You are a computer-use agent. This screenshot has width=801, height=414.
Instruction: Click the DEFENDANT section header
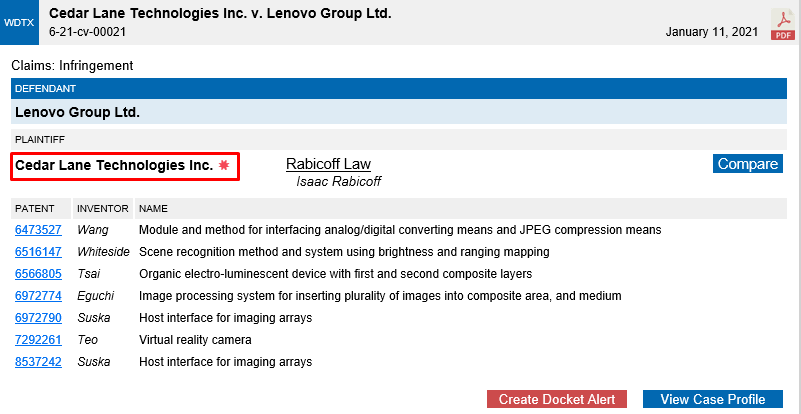(399, 88)
